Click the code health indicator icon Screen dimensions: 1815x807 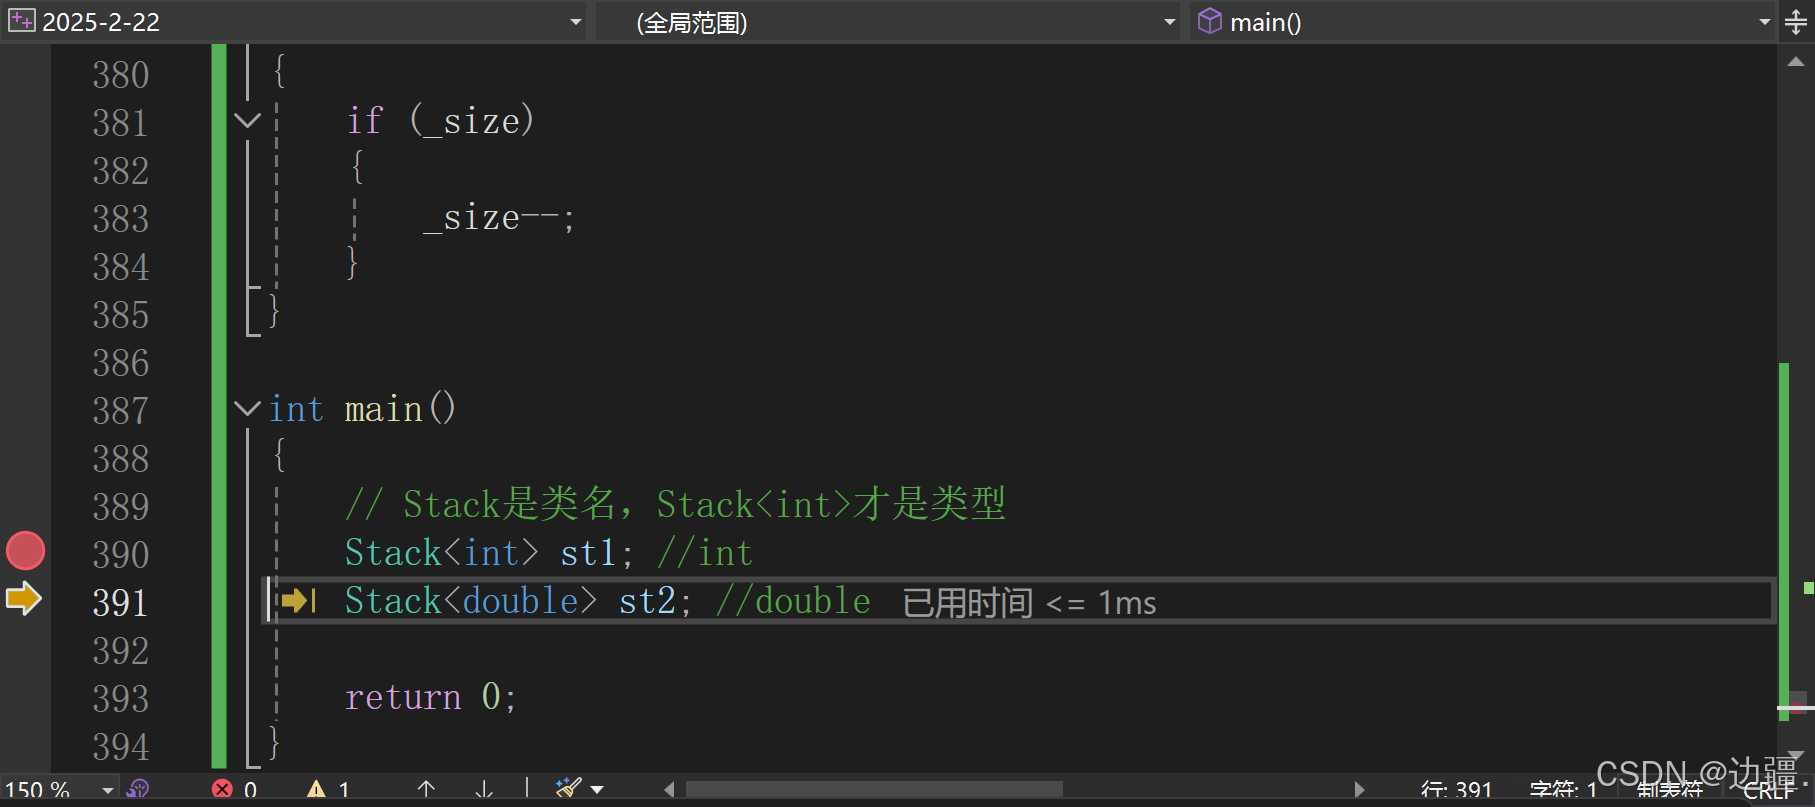pyautogui.click(x=139, y=790)
